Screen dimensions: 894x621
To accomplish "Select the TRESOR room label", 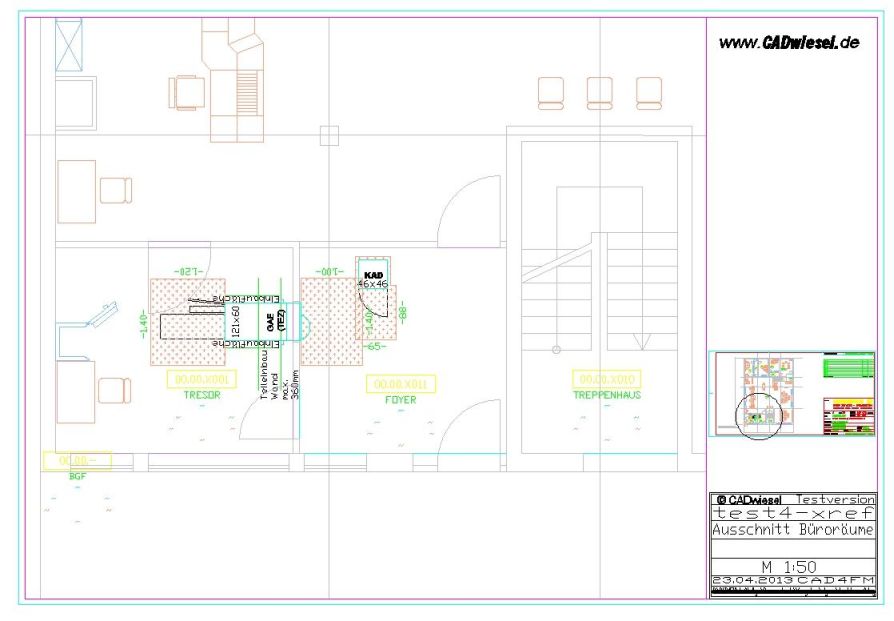I will 203,395.
